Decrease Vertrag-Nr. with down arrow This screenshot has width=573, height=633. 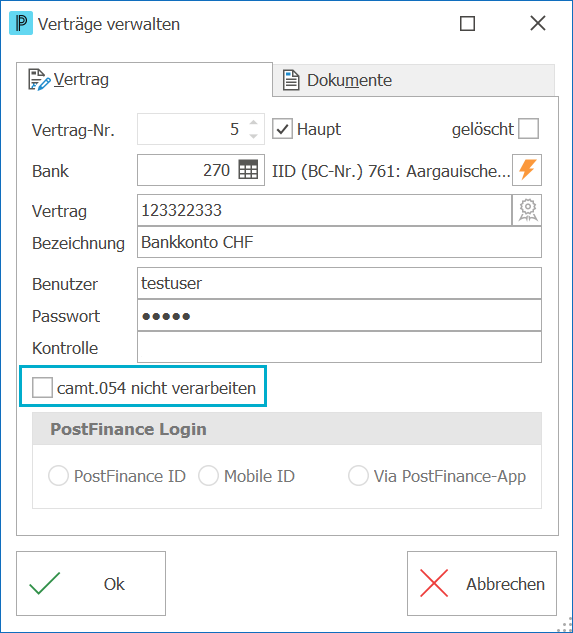coord(254,136)
